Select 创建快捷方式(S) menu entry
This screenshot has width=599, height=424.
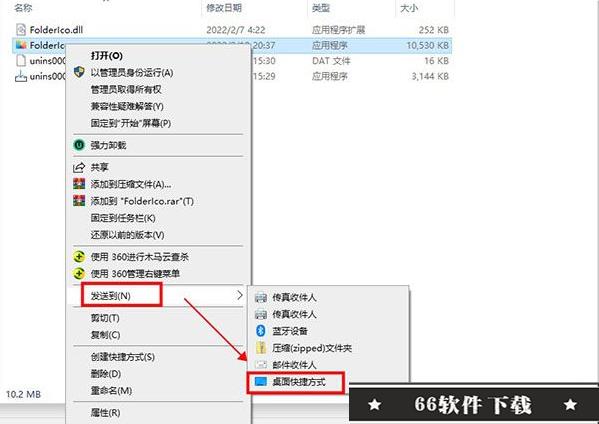(123, 357)
